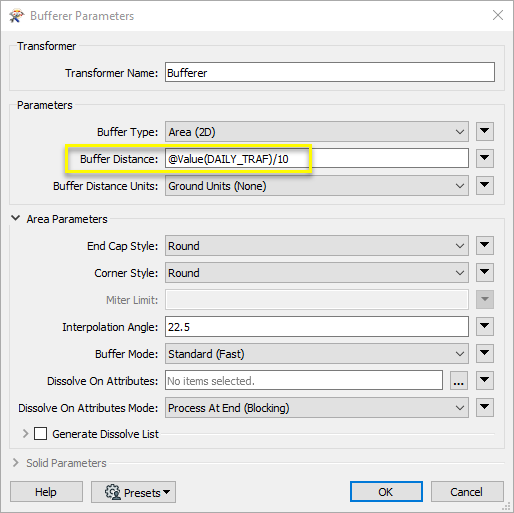Image resolution: width=514 pixels, height=513 pixels.
Task: Confirm with the OK button
Action: click(386, 492)
